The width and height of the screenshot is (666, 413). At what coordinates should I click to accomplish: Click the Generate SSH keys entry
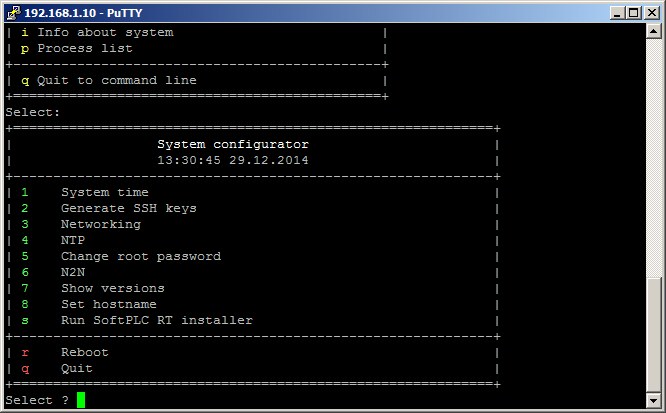point(128,208)
